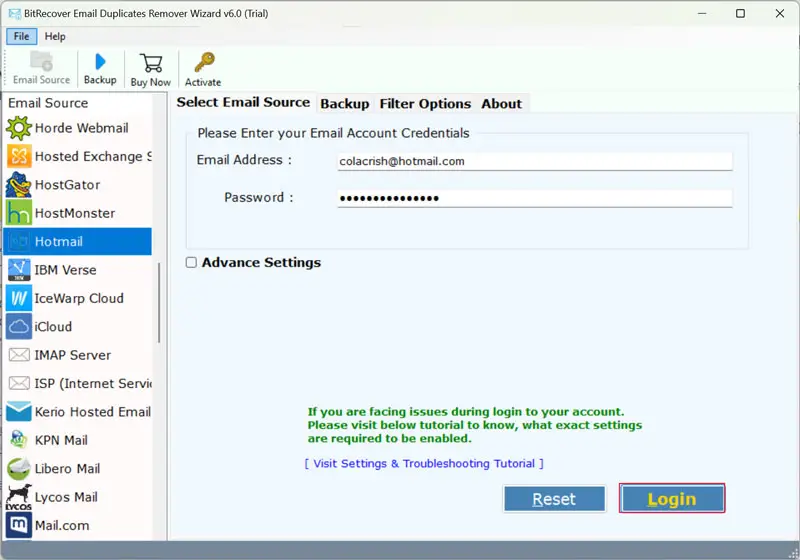Select the HostGator icon
The width and height of the screenshot is (800, 560).
(19, 185)
